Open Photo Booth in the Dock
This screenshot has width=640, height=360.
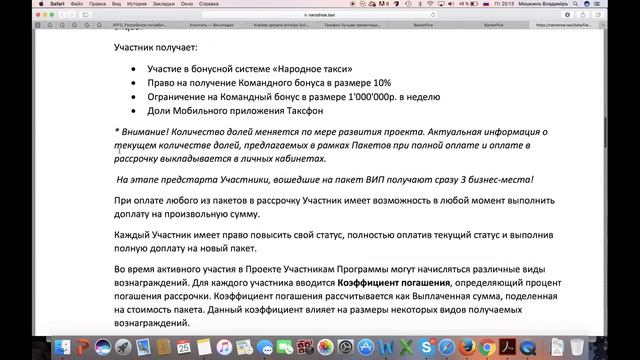point(305,347)
